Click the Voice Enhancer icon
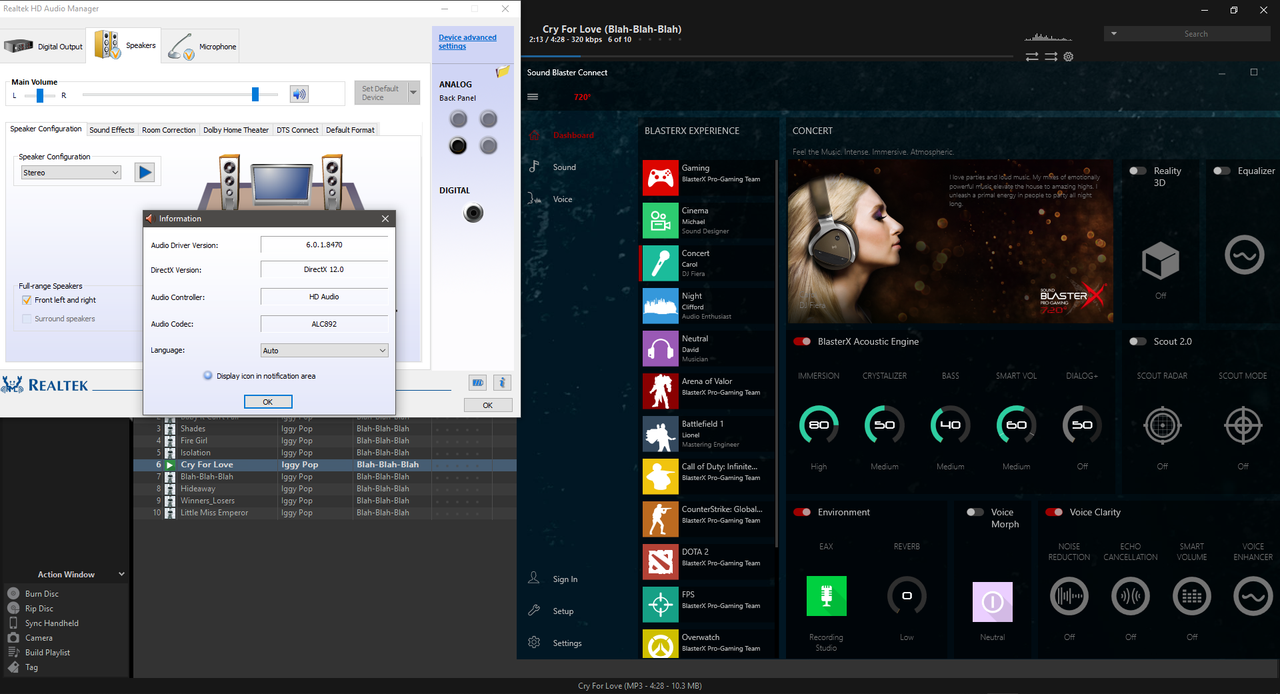The image size is (1280, 694). [1253, 597]
